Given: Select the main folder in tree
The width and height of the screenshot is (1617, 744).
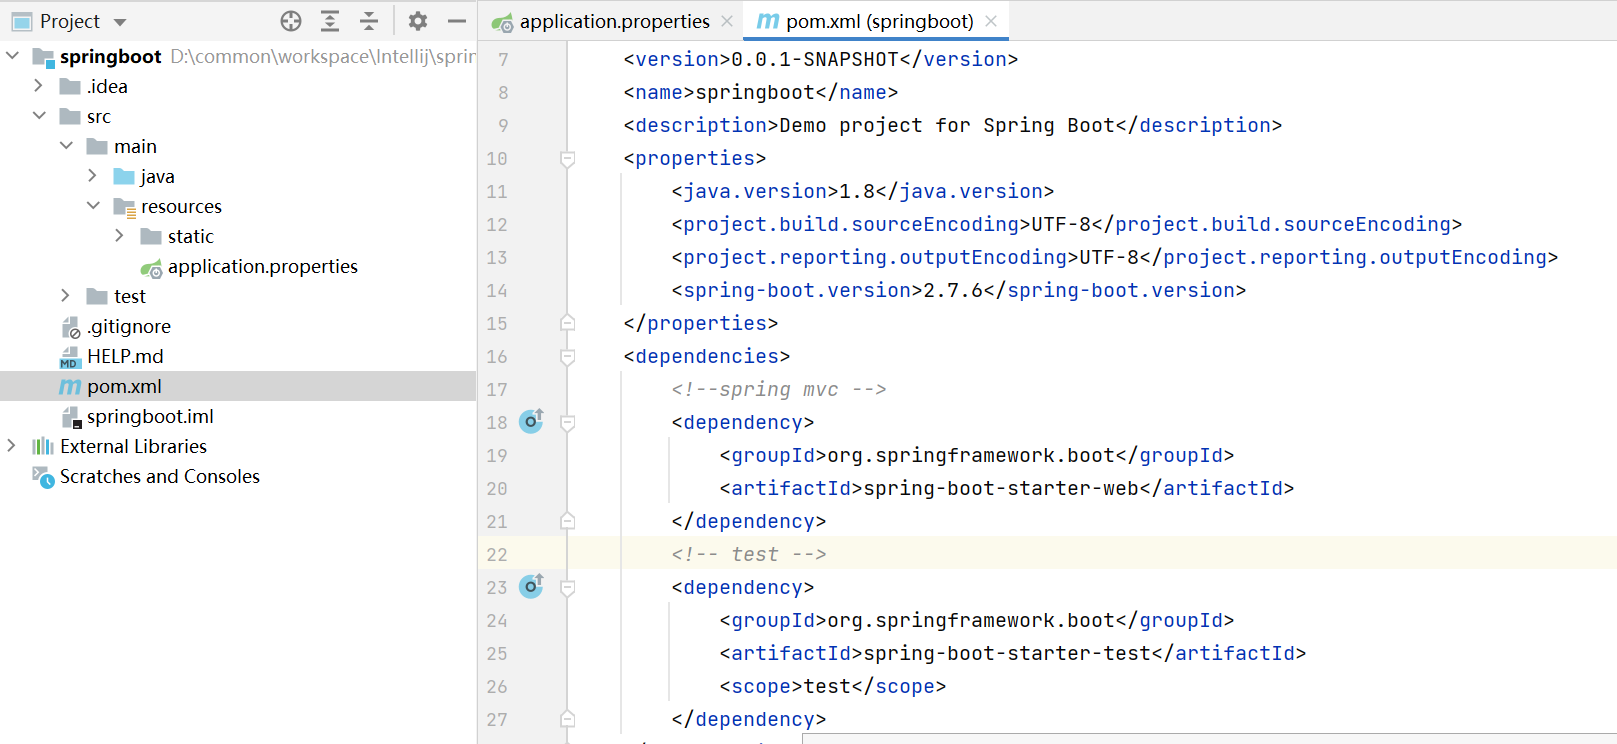Looking at the screenshot, I should point(135,146).
